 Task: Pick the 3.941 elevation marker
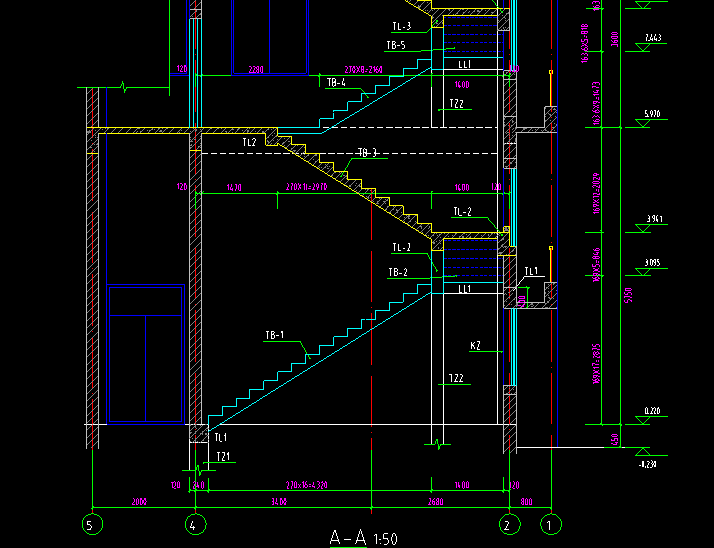pos(653,219)
